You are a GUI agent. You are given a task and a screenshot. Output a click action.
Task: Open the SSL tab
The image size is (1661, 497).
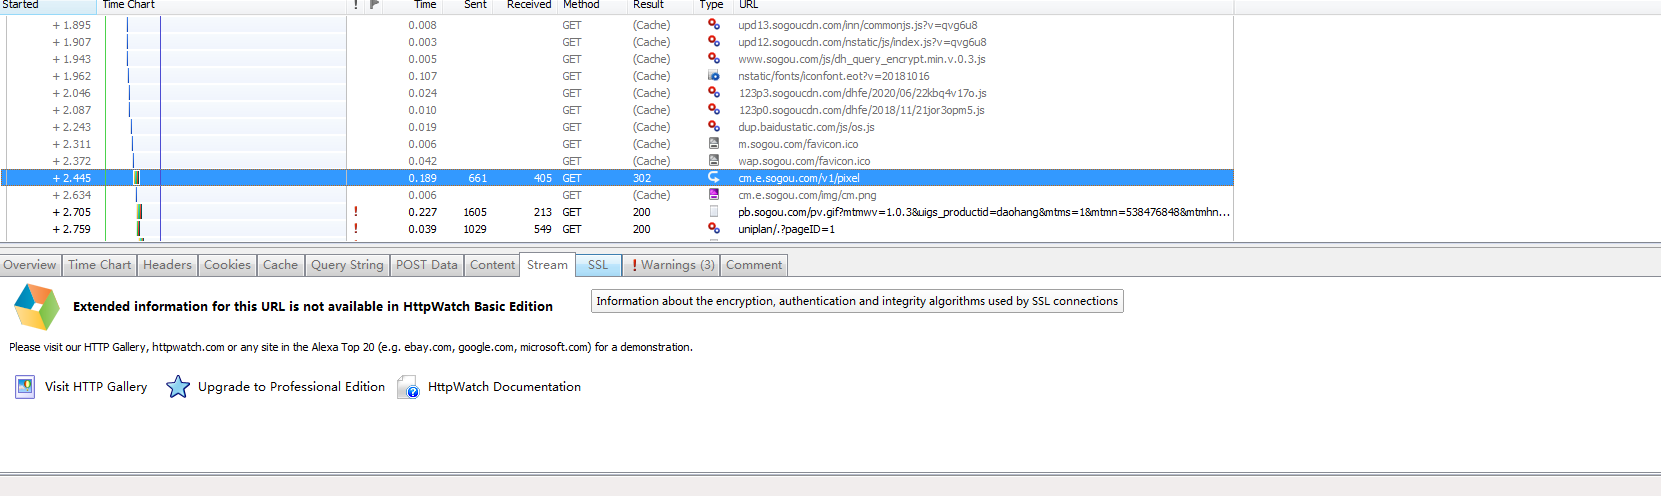pos(597,265)
